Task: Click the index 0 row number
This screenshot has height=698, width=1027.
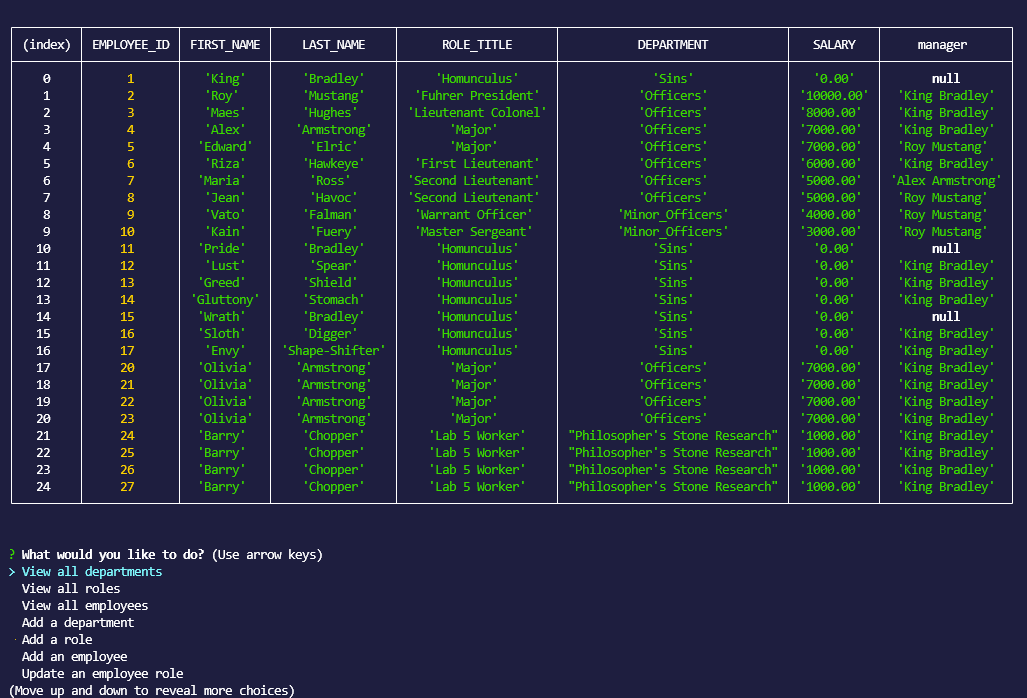Action: (46, 78)
